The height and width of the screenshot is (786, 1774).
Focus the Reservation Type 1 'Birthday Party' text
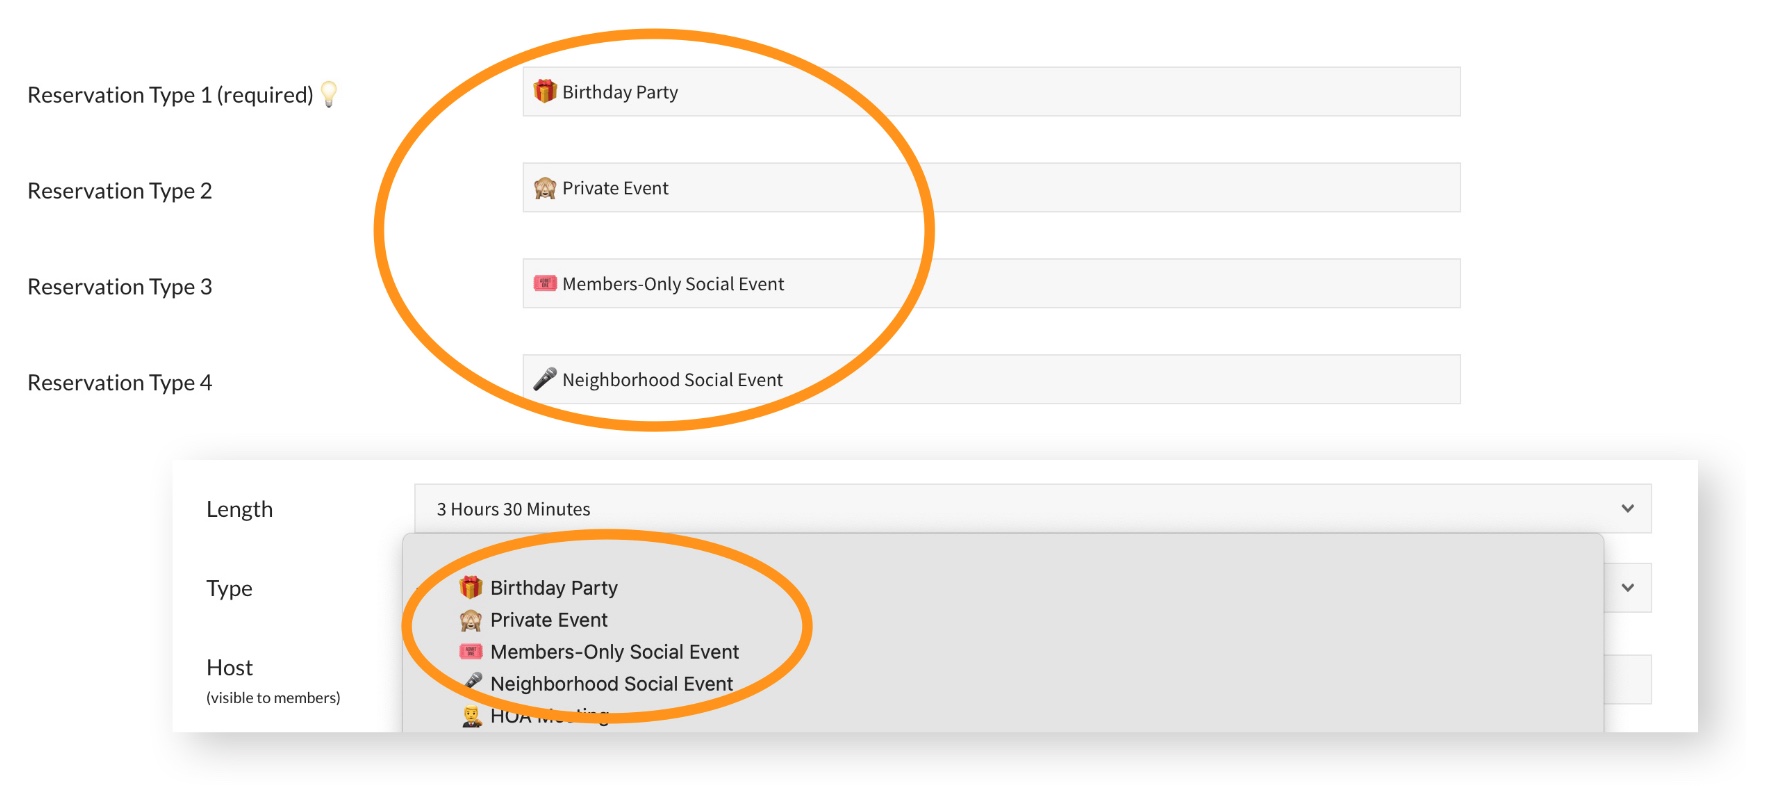620,92
